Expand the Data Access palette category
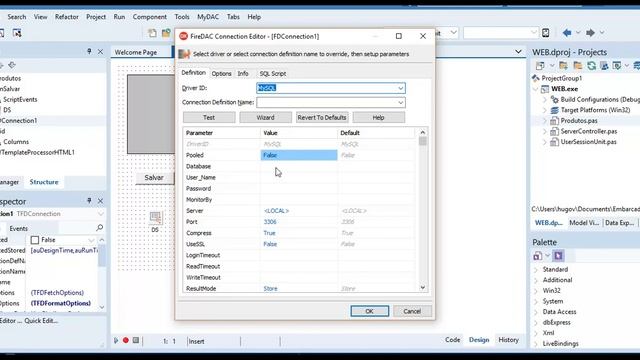The width and height of the screenshot is (640, 360). tap(536, 312)
